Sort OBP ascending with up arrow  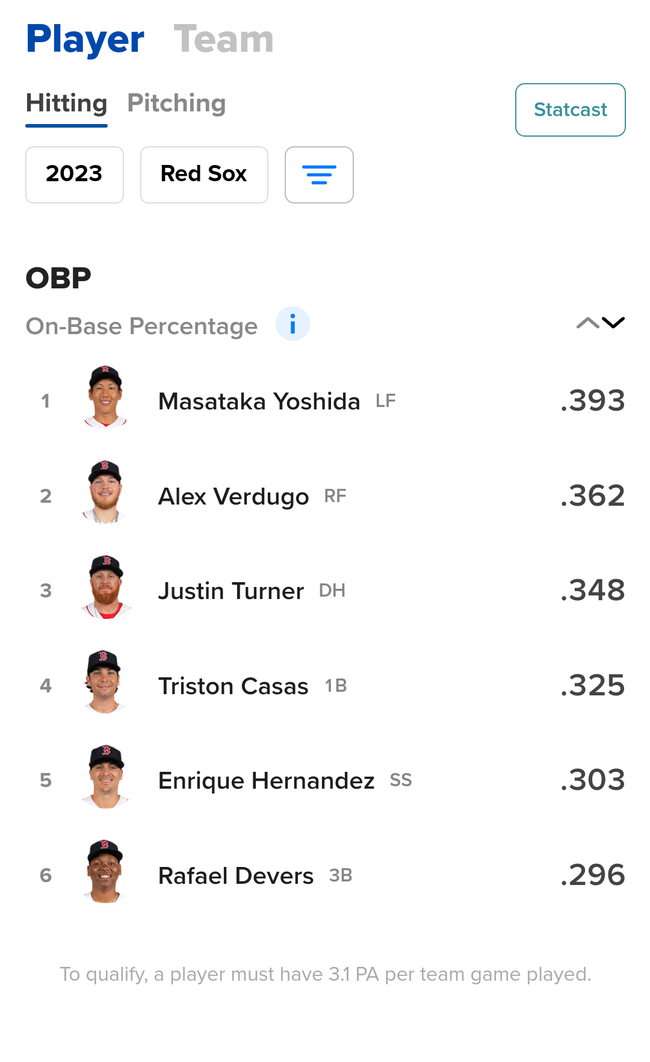pyautogui.click(x=588, y=323)
